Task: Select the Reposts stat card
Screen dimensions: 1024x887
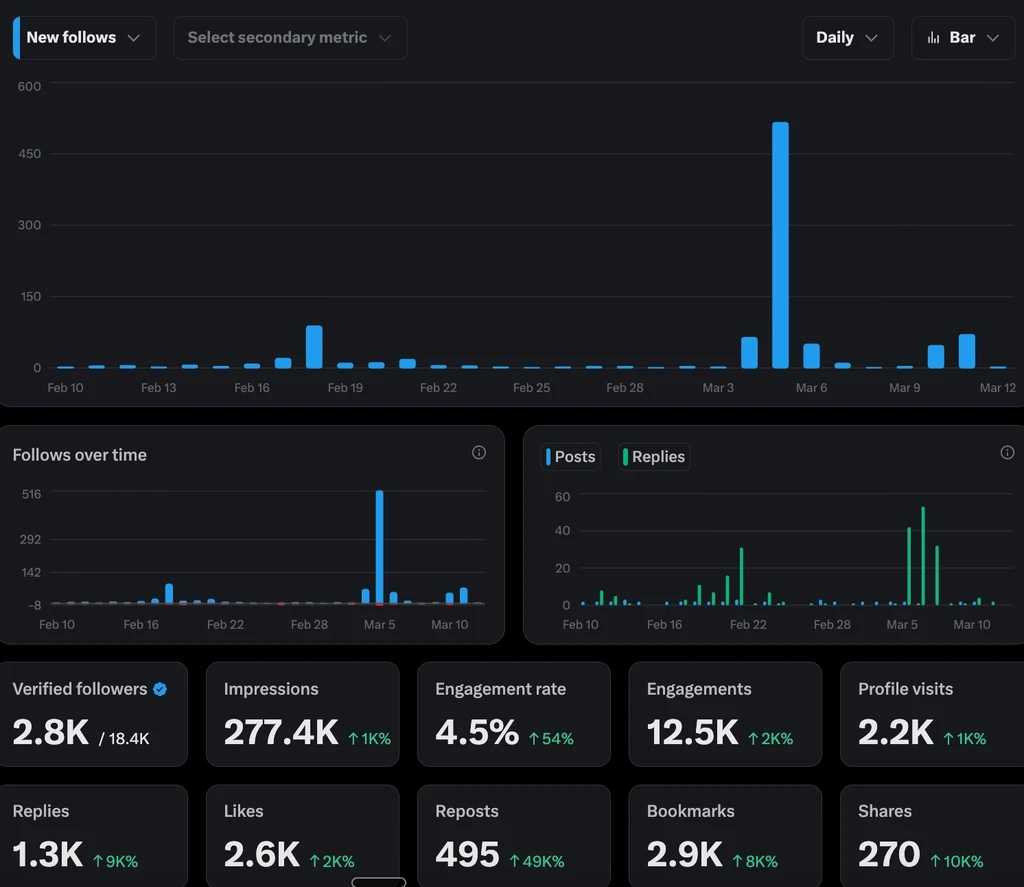Action: 514,836
